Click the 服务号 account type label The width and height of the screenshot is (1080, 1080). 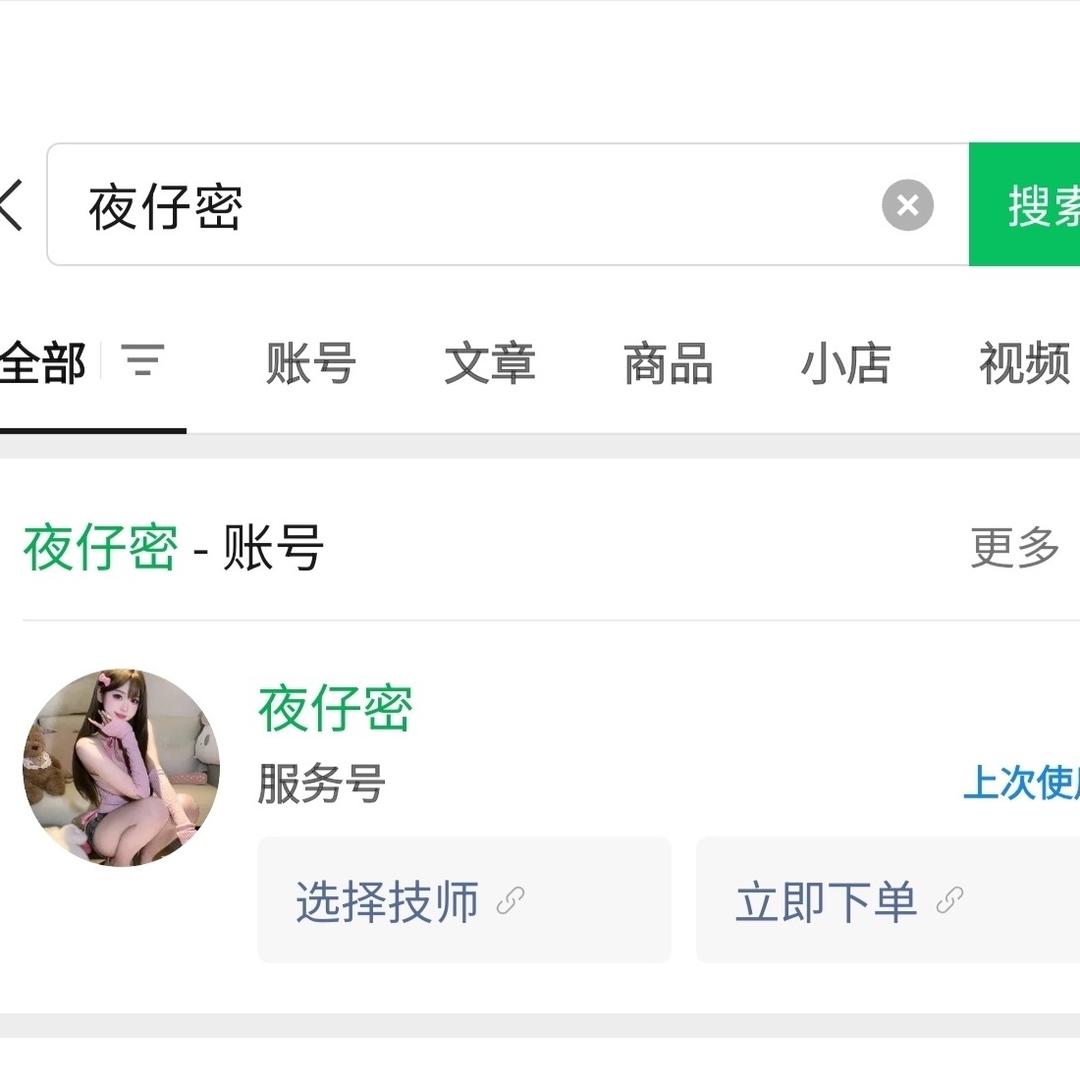click(x=321, y=784)
